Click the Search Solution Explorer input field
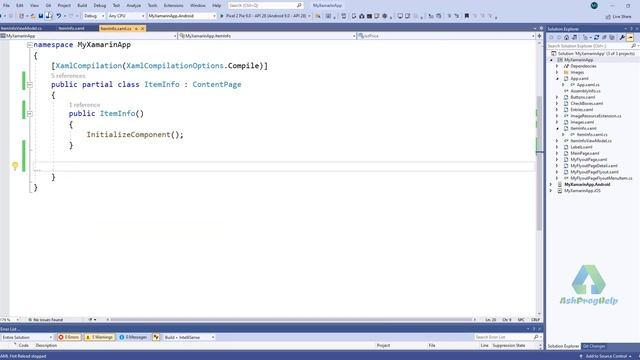Image resolution: width=640 pixels, height=360 pixels. (592, 46)
